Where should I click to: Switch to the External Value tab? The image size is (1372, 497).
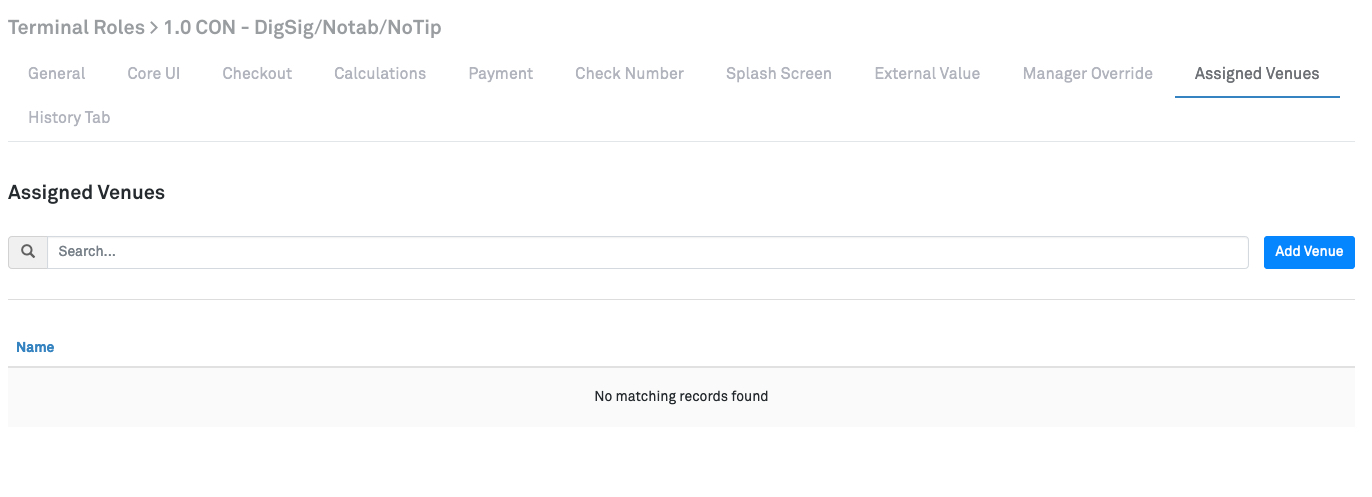pyautogui.click(x=927, y=73)
